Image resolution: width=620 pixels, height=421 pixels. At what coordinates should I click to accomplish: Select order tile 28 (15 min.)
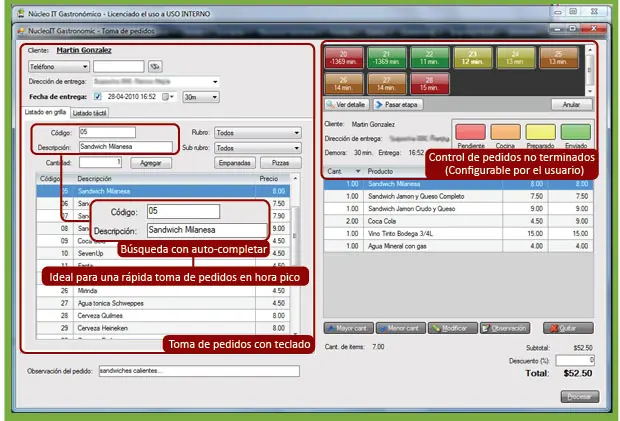pos(429,84)
